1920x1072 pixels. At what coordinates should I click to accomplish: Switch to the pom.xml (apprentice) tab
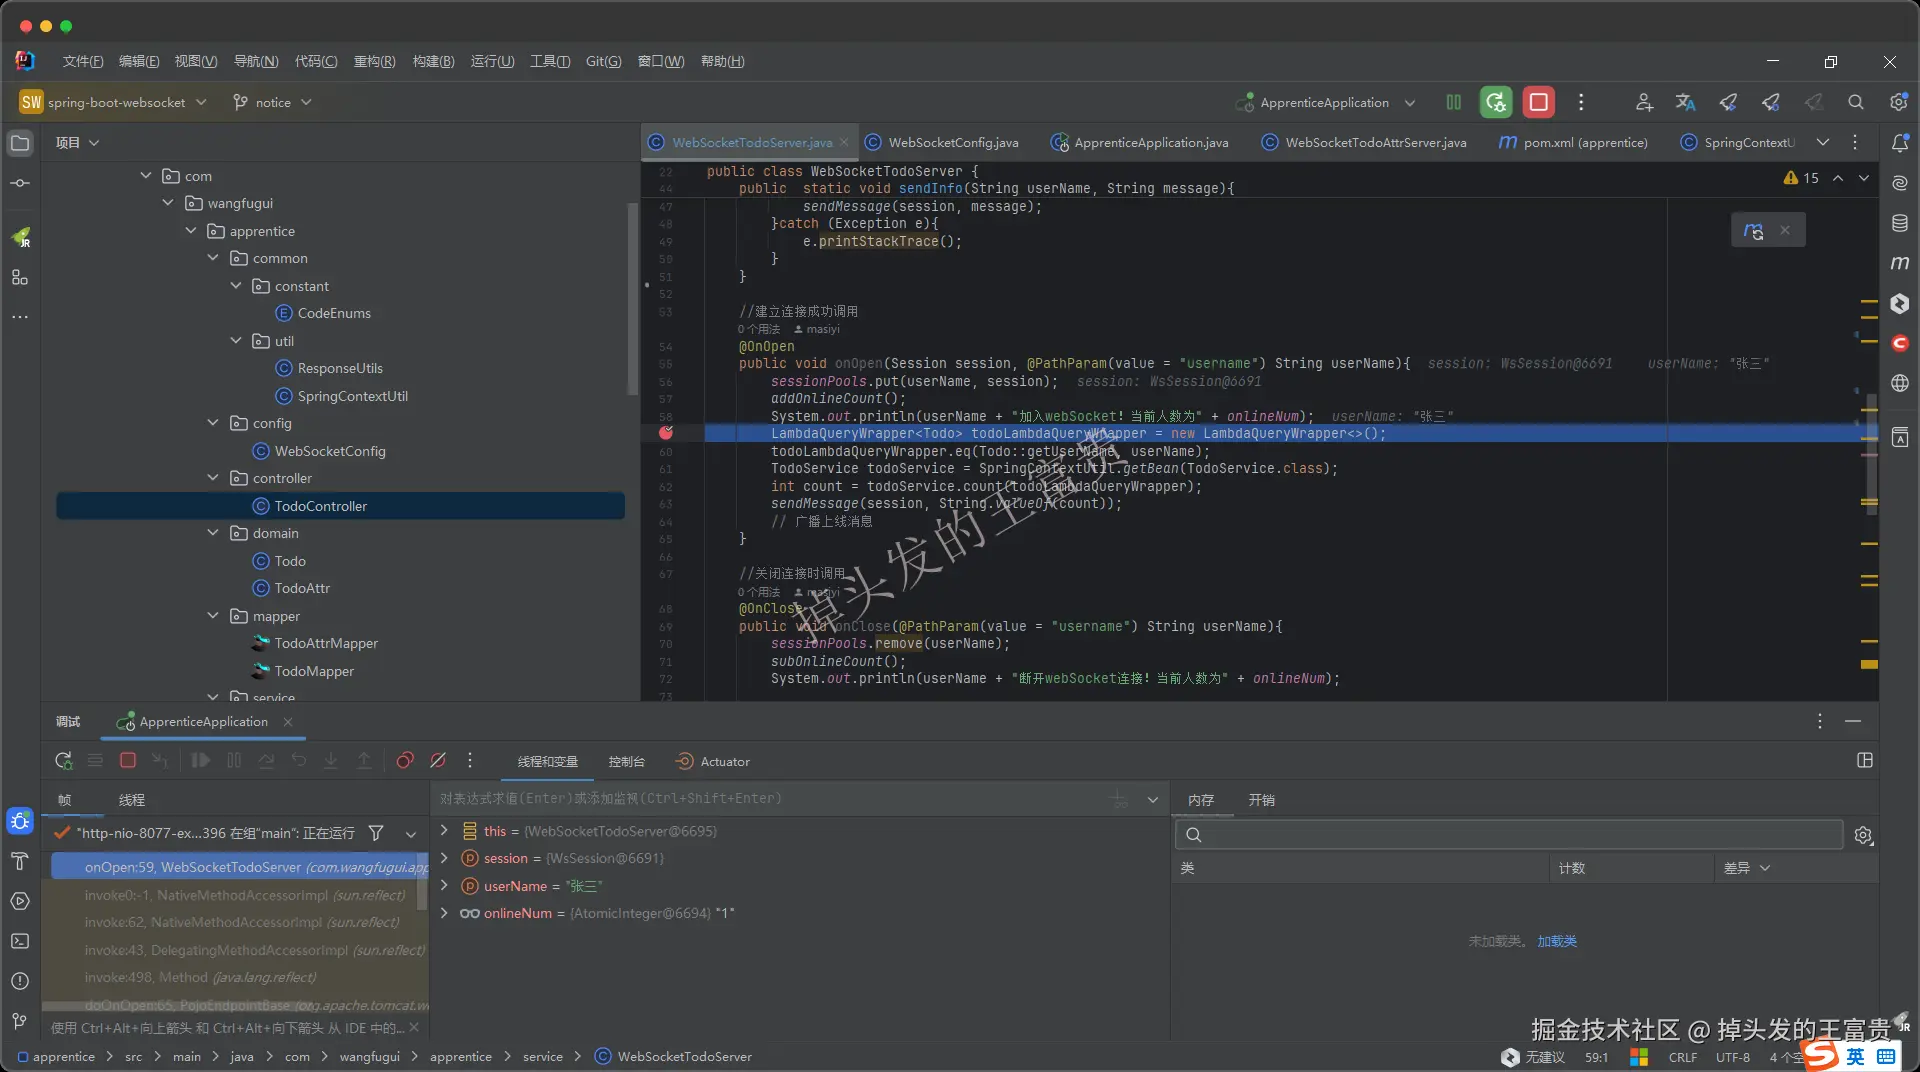click(x=1574, y=143)
